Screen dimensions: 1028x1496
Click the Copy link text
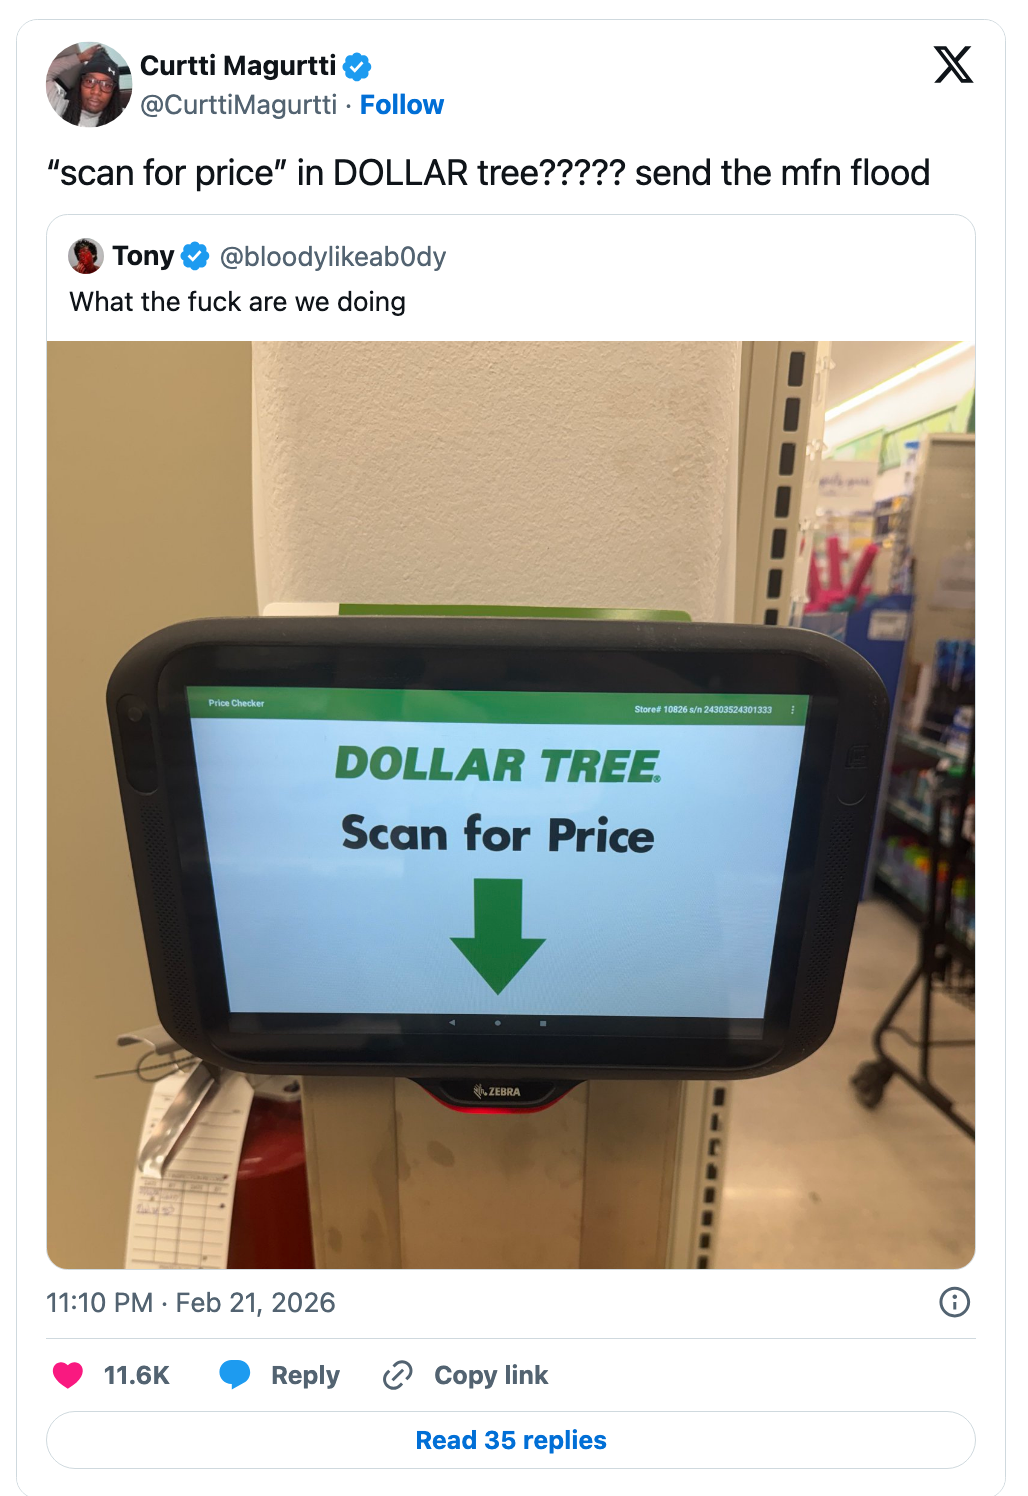point(491,1376)
